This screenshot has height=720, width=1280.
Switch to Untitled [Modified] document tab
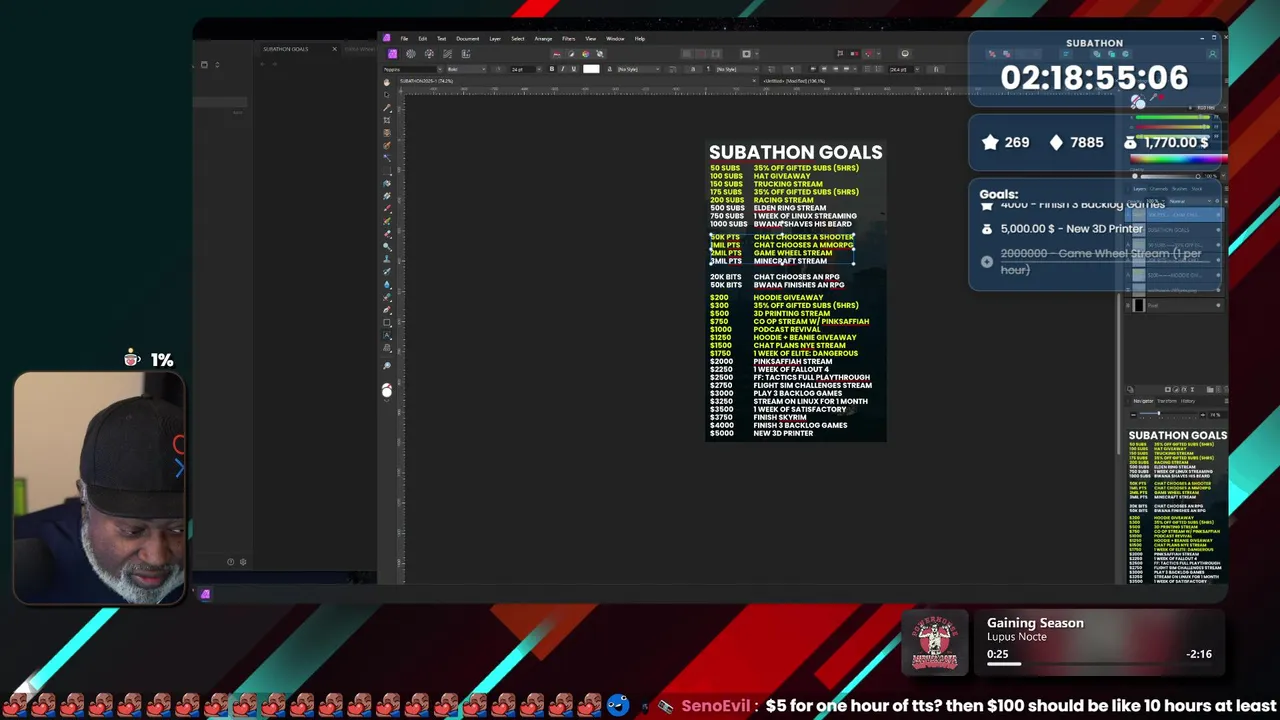point(794,80)
